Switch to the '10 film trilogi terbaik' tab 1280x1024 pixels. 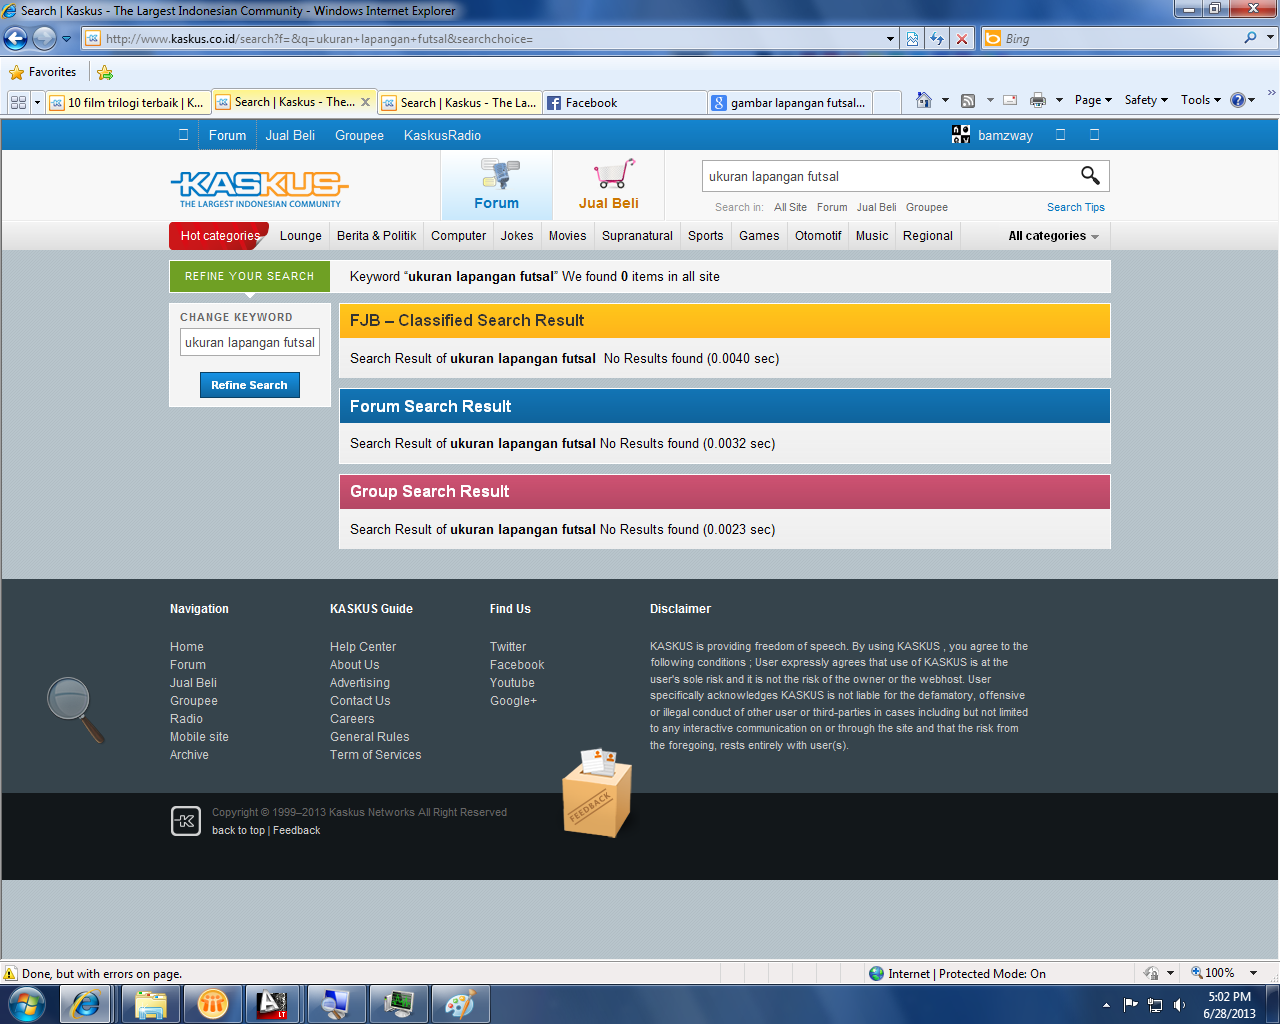[128, 102]
